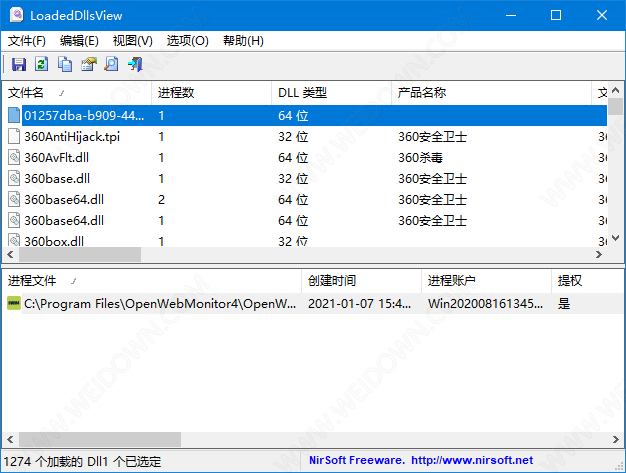The height and width of the screenshot is (473, 626).
Task: Sort by the 产品名称 column header
Action: pos(491,93)
